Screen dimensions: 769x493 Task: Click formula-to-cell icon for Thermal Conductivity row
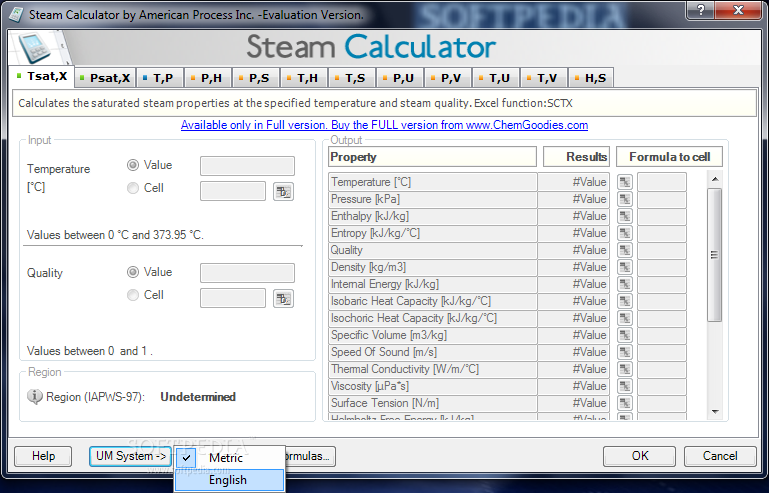click(x=625, y=369)
